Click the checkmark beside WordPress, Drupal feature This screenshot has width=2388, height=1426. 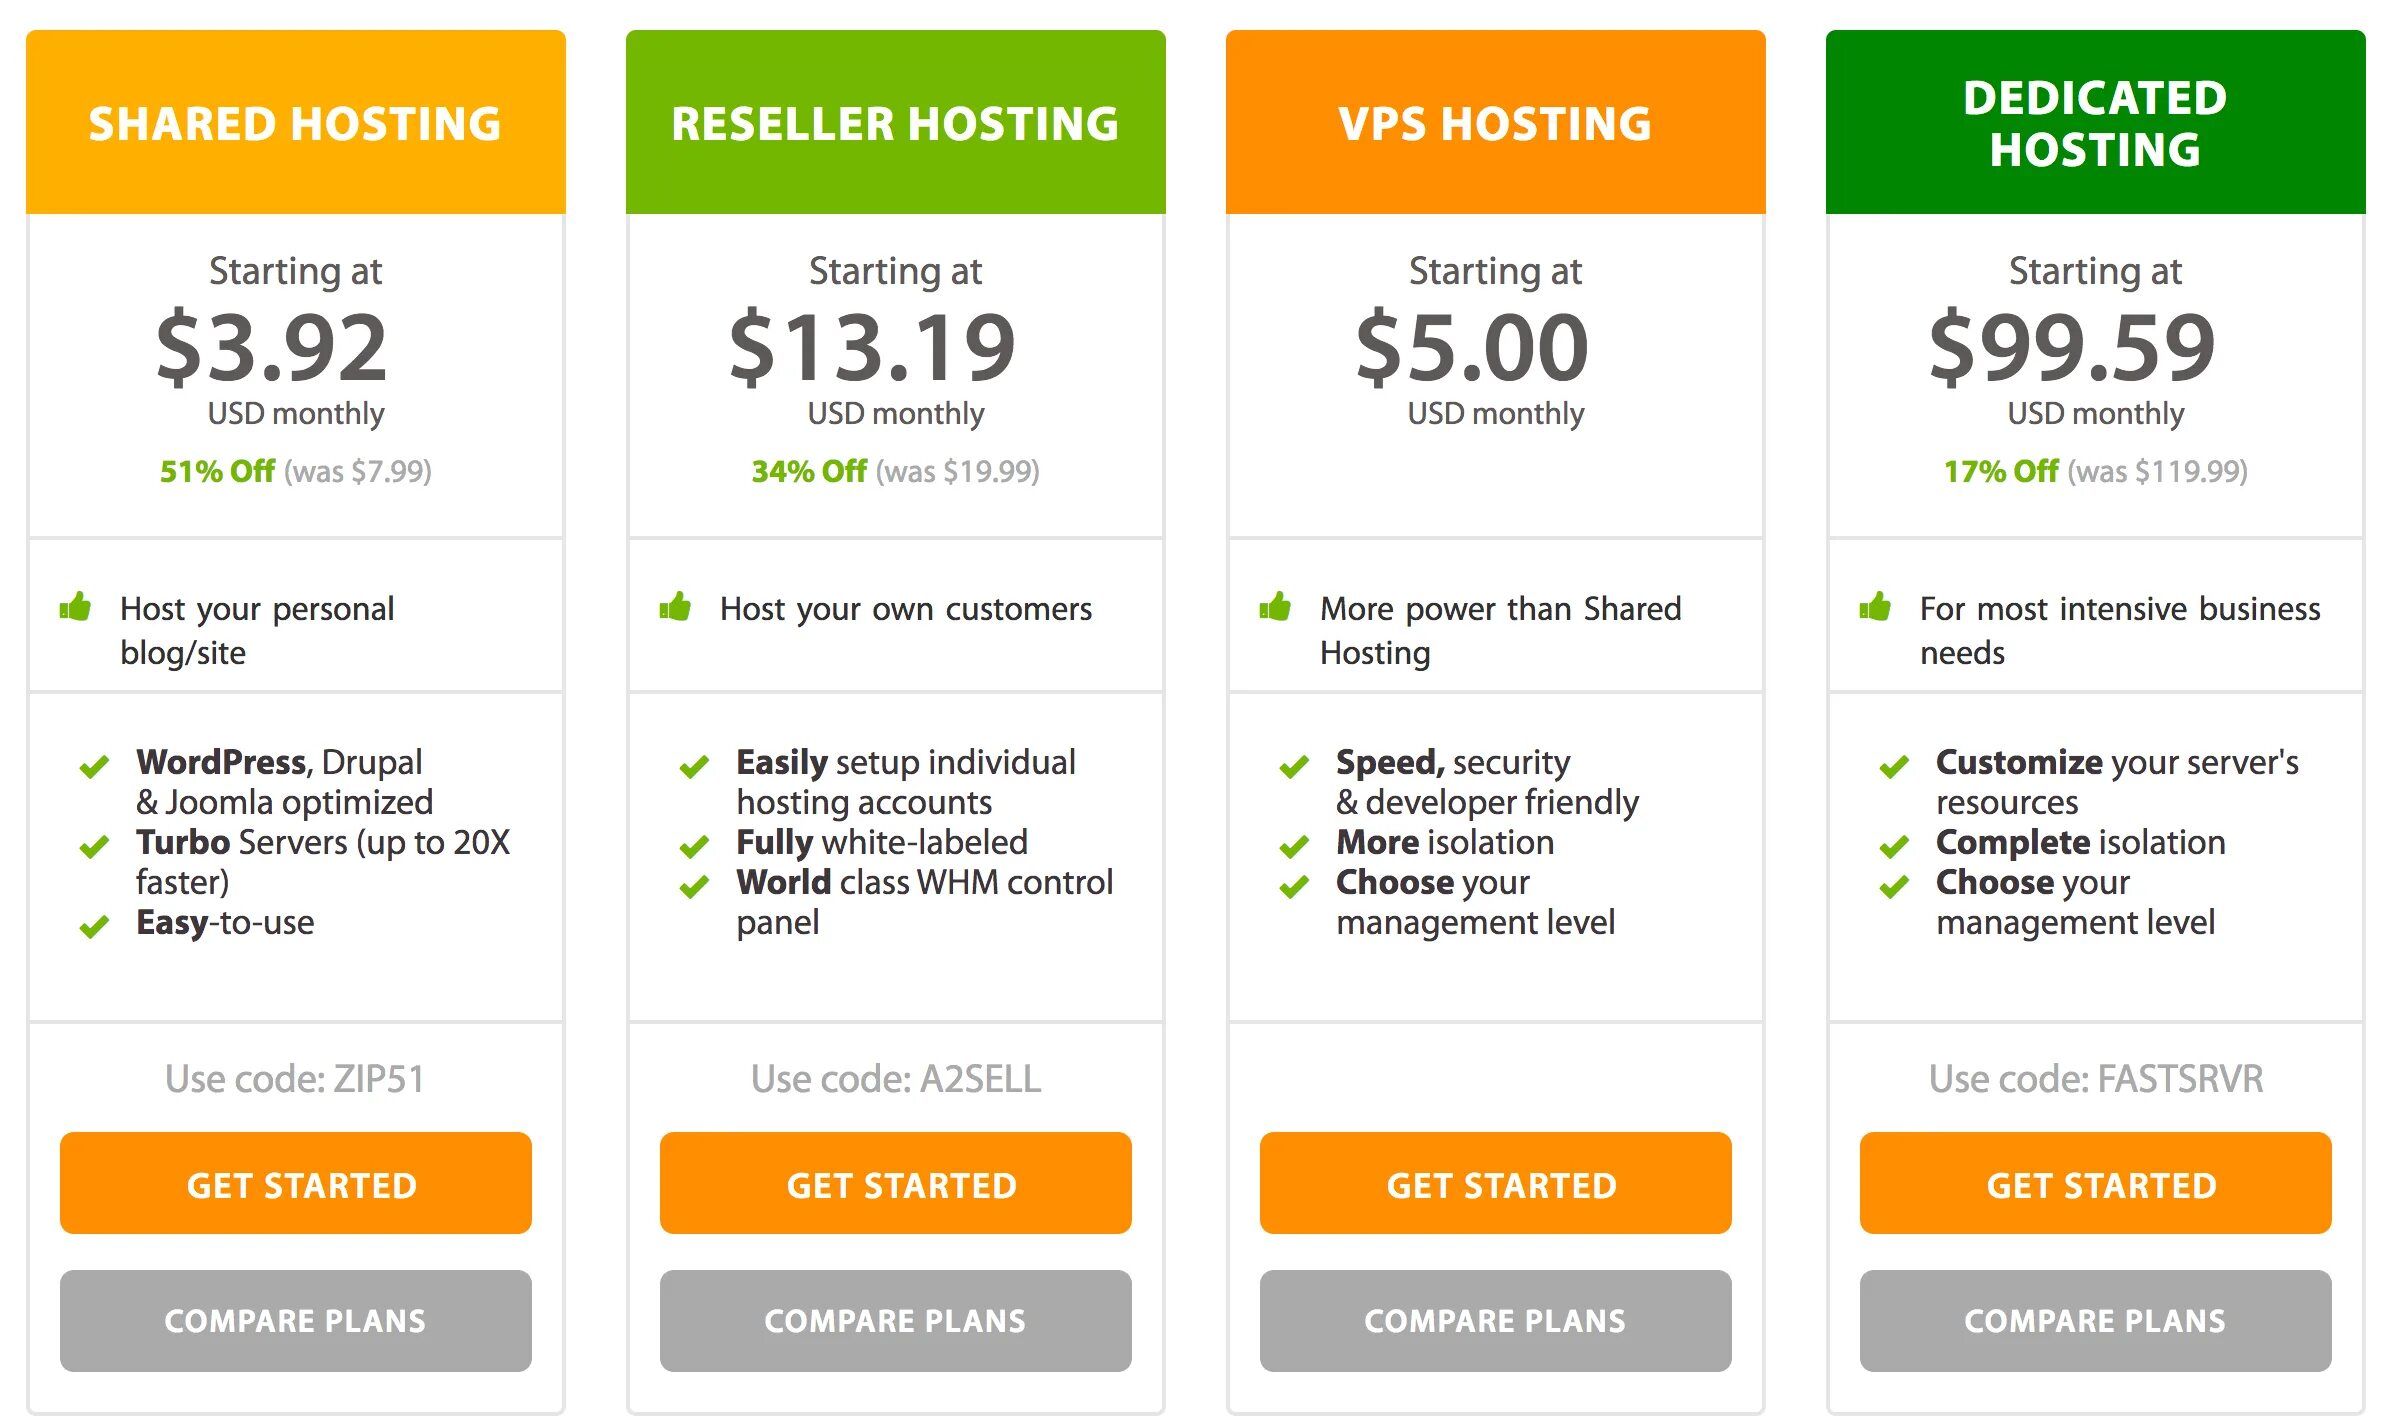click(94, 767)
